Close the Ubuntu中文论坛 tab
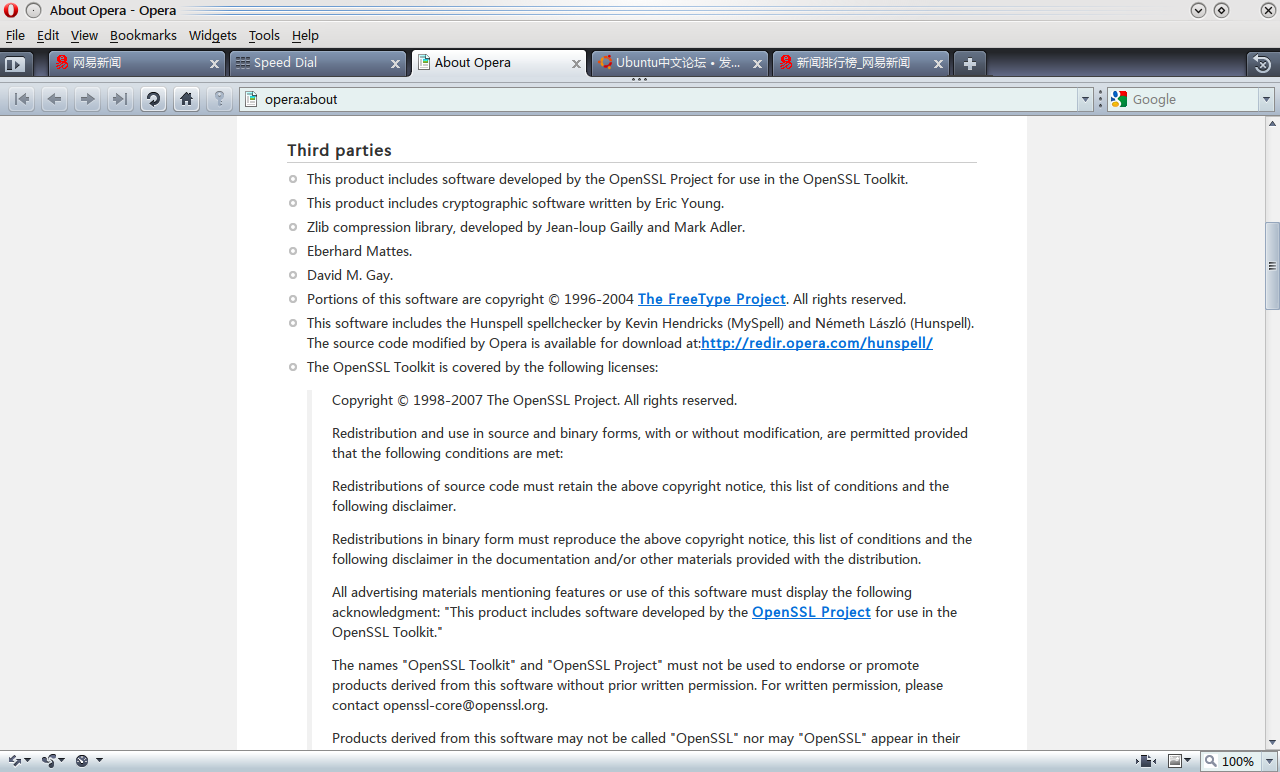 pos(757,63)
